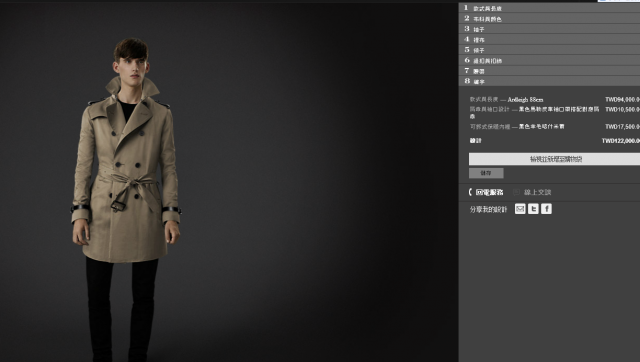Click the wide light add-to-bag button

click(x=554, y=159)
